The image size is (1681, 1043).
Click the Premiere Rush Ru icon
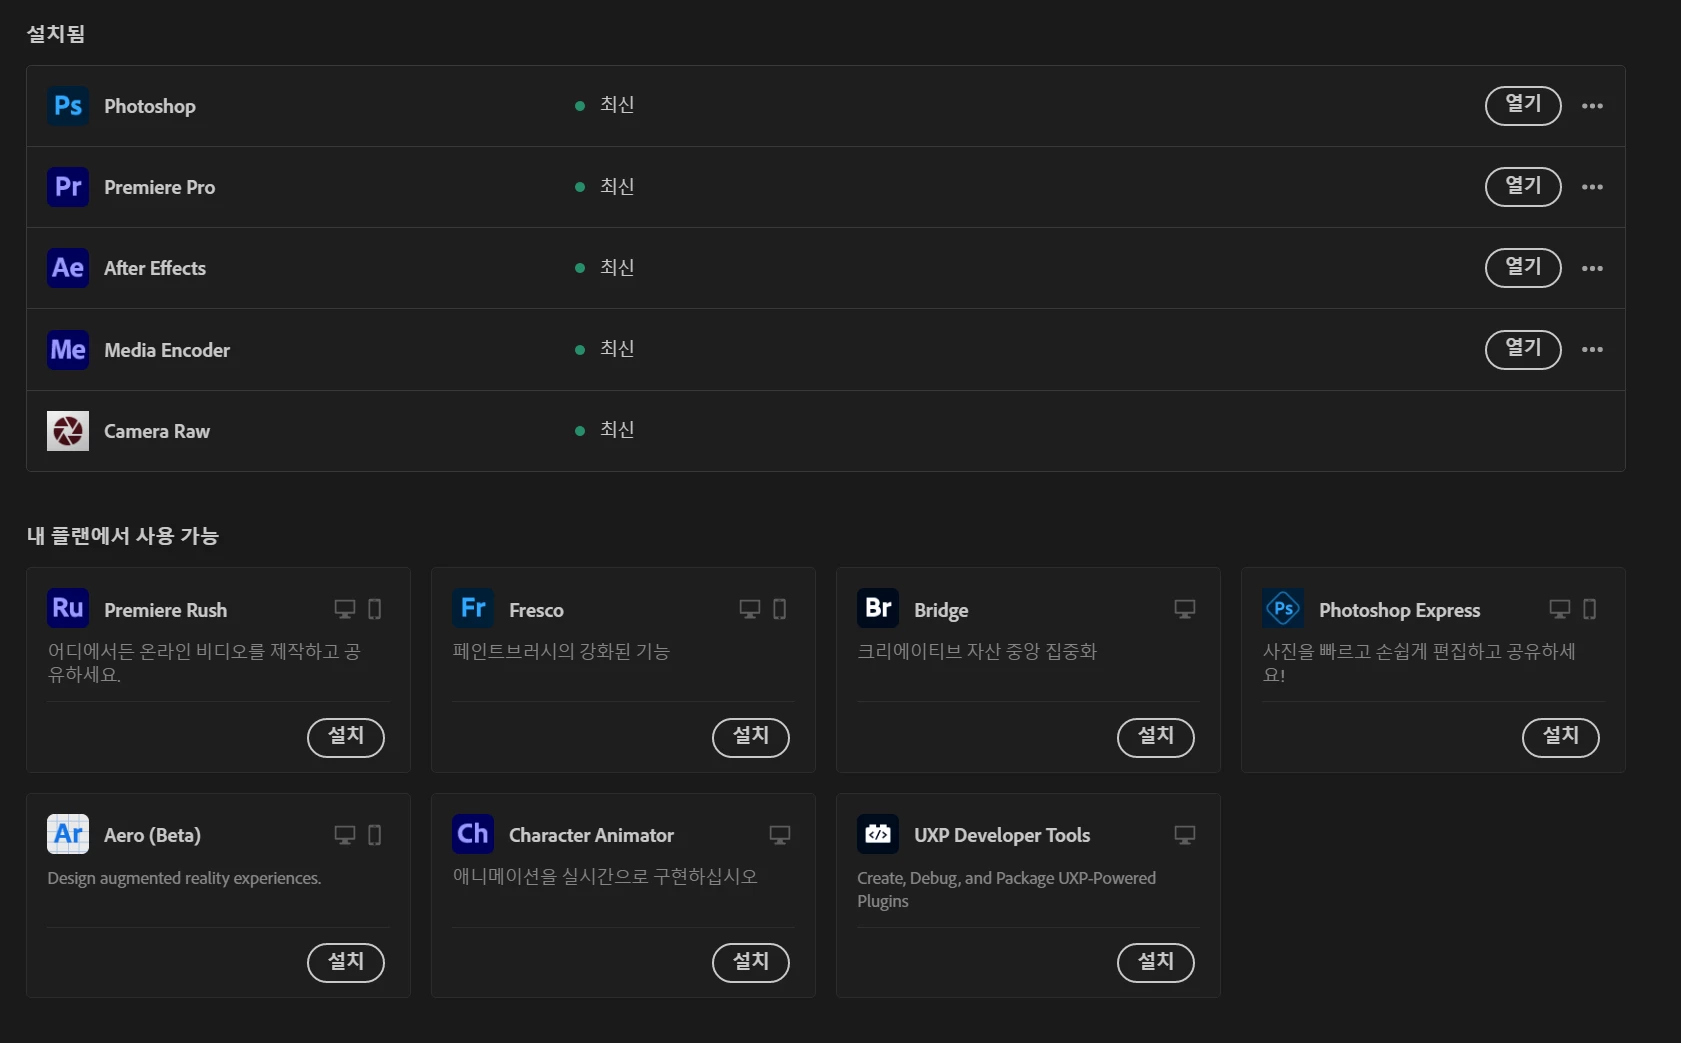point(68,608)
